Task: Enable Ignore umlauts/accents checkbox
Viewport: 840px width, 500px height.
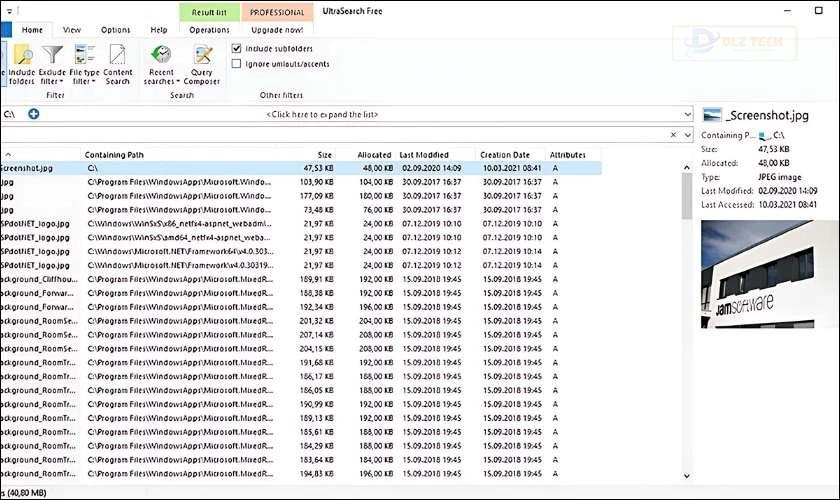Action: pos(237,64)
